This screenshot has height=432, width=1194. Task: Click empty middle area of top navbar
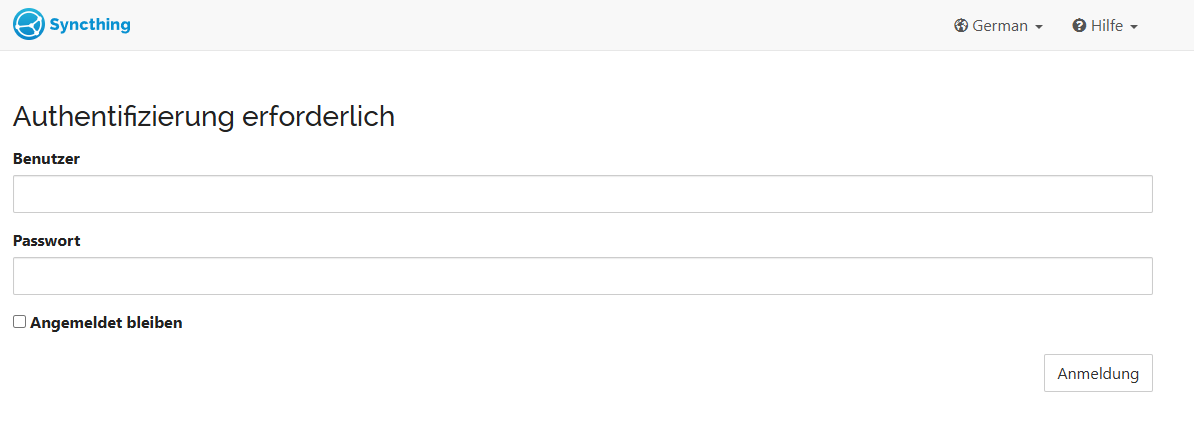(x=540, y=25)
